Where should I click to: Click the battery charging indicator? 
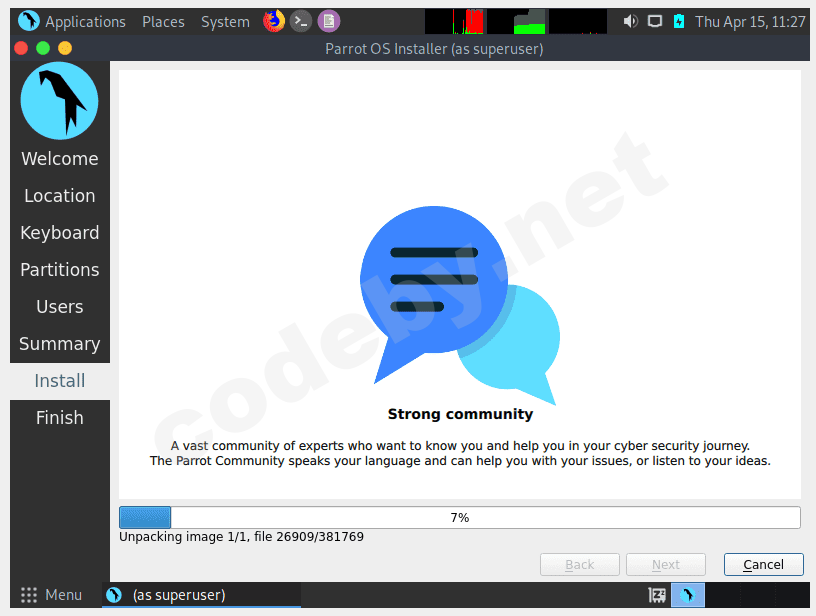(x=679, y=21)
